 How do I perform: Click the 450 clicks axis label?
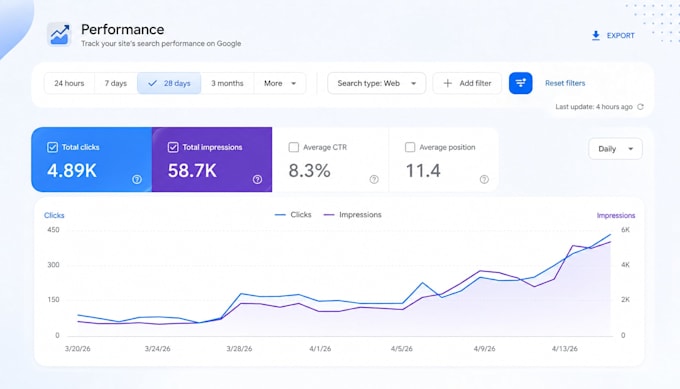pos(53,230)
